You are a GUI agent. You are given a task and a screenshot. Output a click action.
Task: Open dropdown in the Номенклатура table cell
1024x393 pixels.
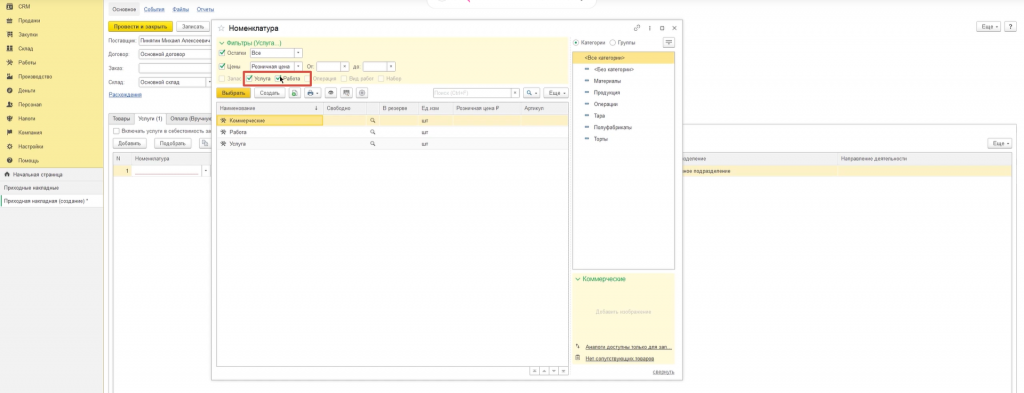(206, 171)
